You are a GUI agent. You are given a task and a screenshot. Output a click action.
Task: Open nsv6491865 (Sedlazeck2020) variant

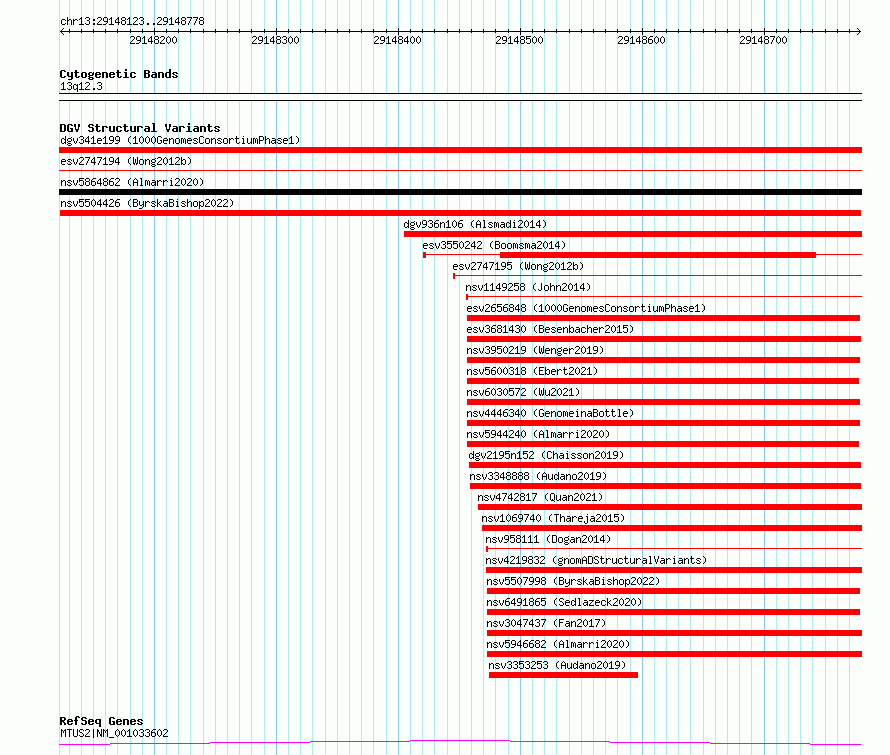coord(564,602)
